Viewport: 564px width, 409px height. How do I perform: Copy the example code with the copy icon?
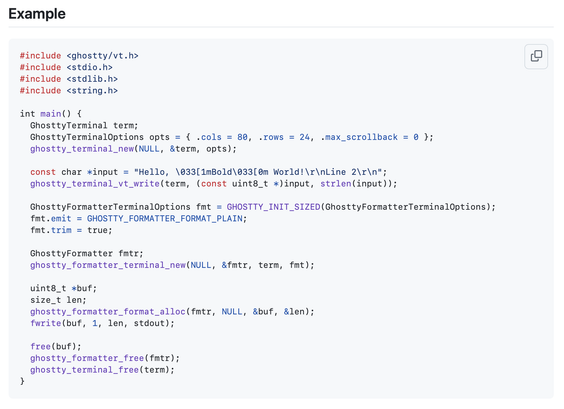point(536,56)
